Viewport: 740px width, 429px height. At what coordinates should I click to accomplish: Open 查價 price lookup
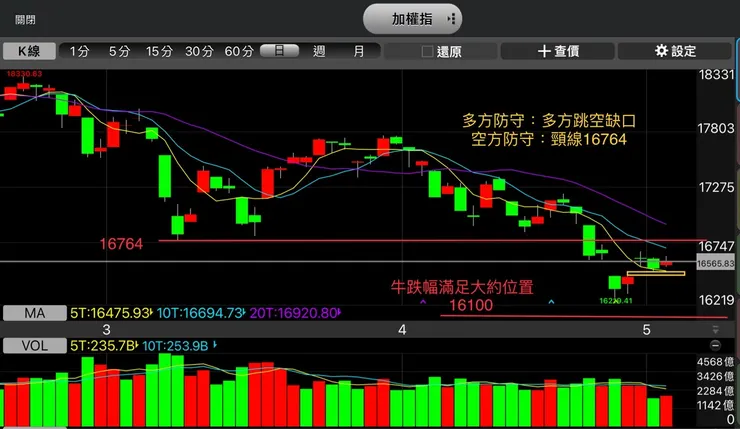point(558,51)
